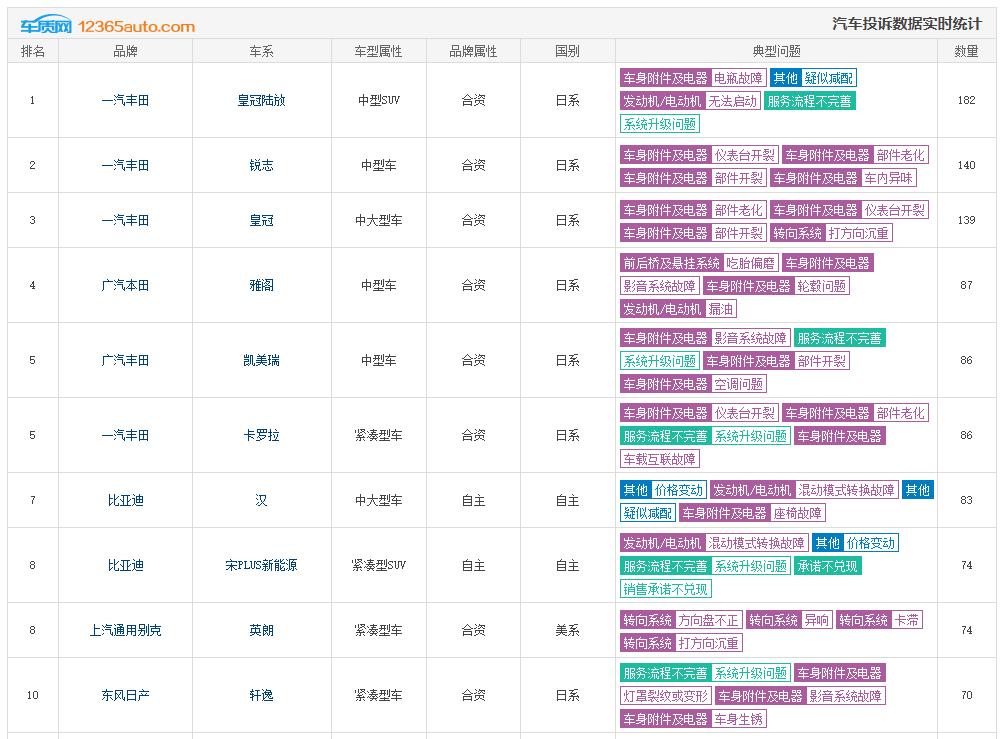Open the 宋PLUS新能源 car series link
Screen dimensions: 1005x739
click(x=262, y=565)
